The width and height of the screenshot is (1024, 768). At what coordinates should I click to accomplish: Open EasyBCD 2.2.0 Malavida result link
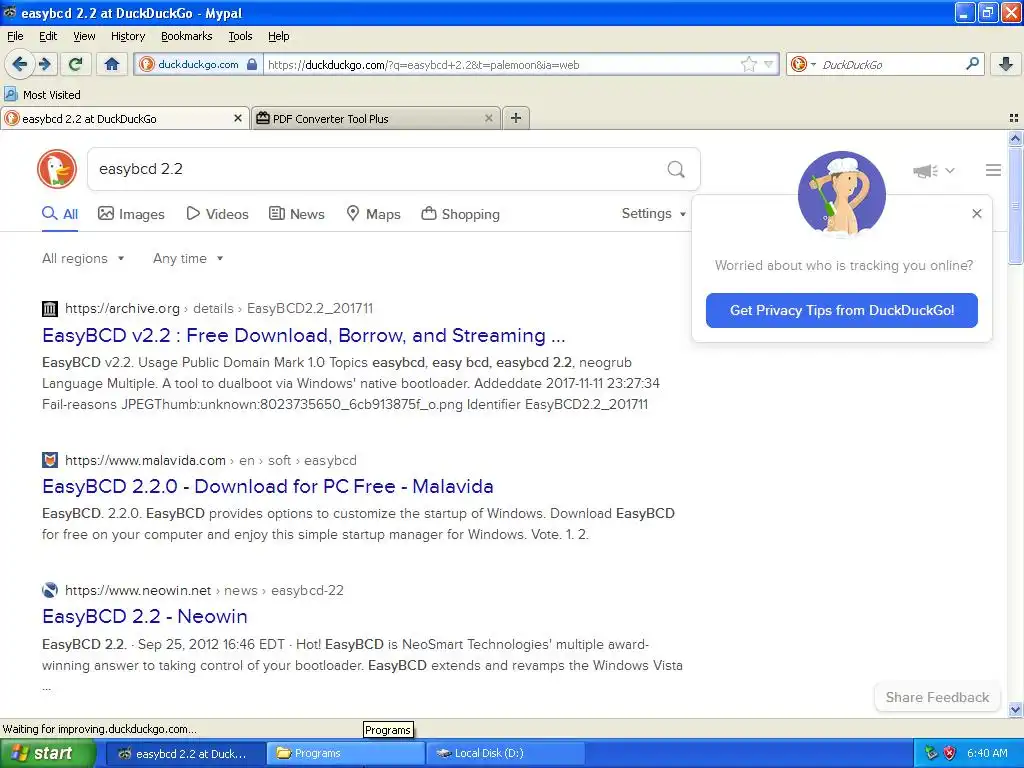pyautogui.click(x=268, y=487)
